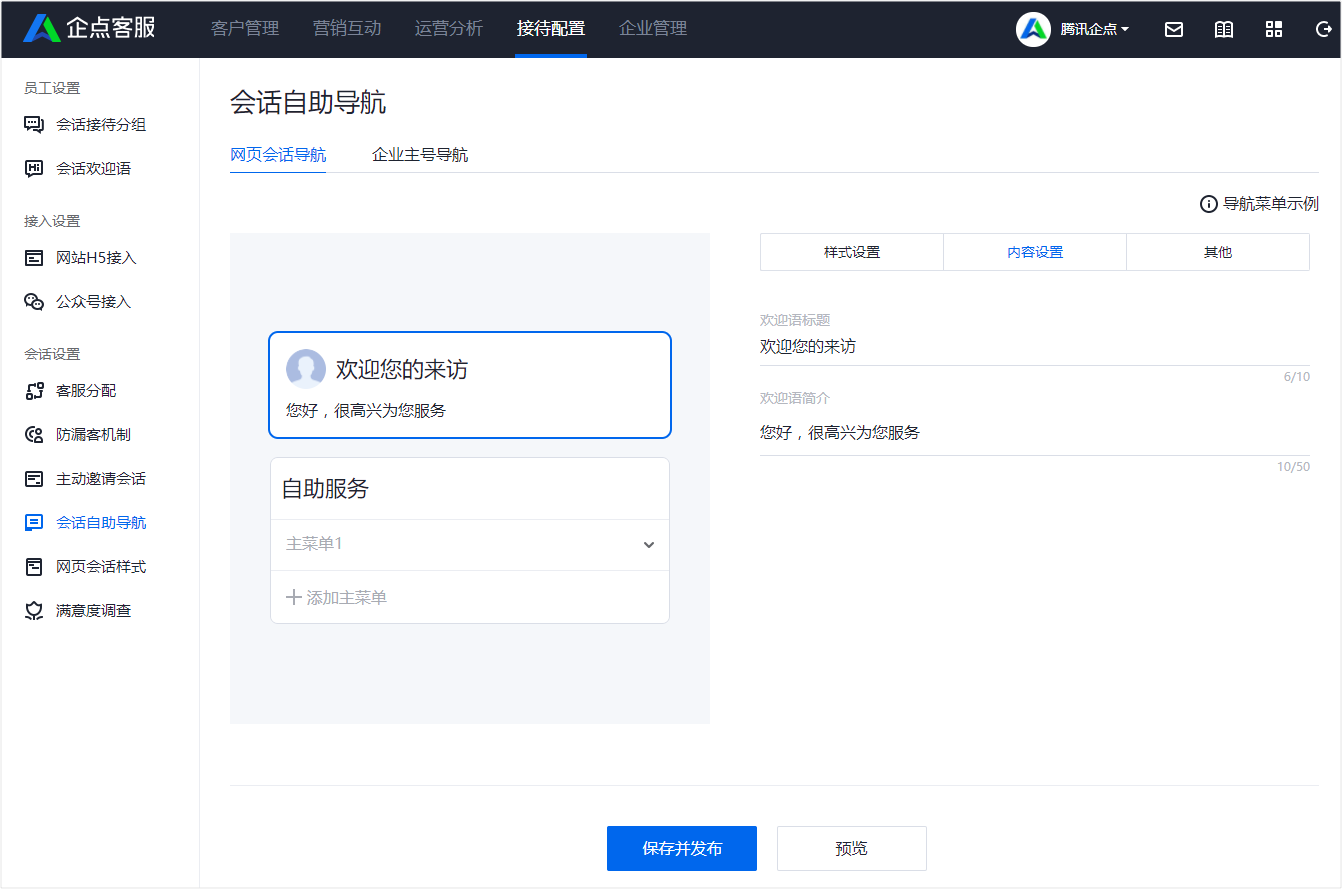Image resolution: width=1342 pixels, height=889 pixels.
Task: Go to 会话接待分组 in sidebar
Action: pyautogui.click(x=101, y=125)
